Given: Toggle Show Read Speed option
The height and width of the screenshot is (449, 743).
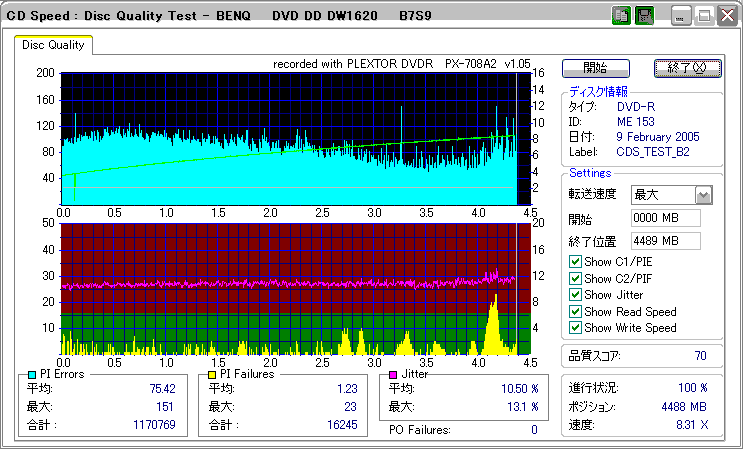Looking at the screenshot, I should click(x=575, y=312).
